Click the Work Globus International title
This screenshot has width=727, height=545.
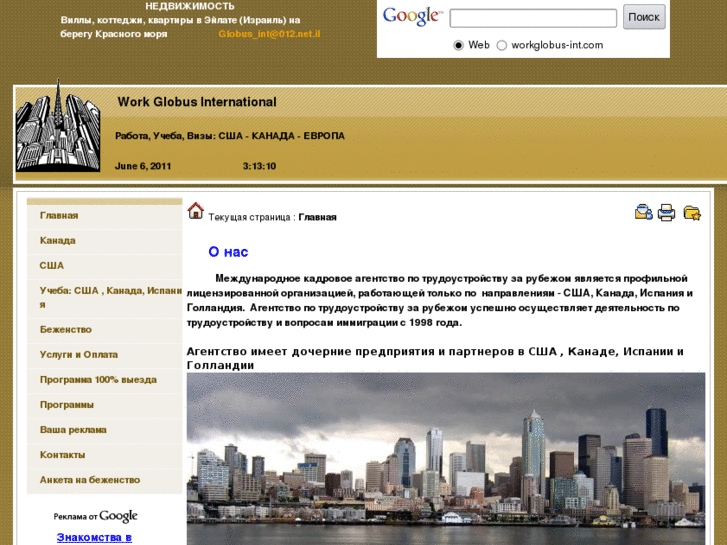[x=197, y=102]
